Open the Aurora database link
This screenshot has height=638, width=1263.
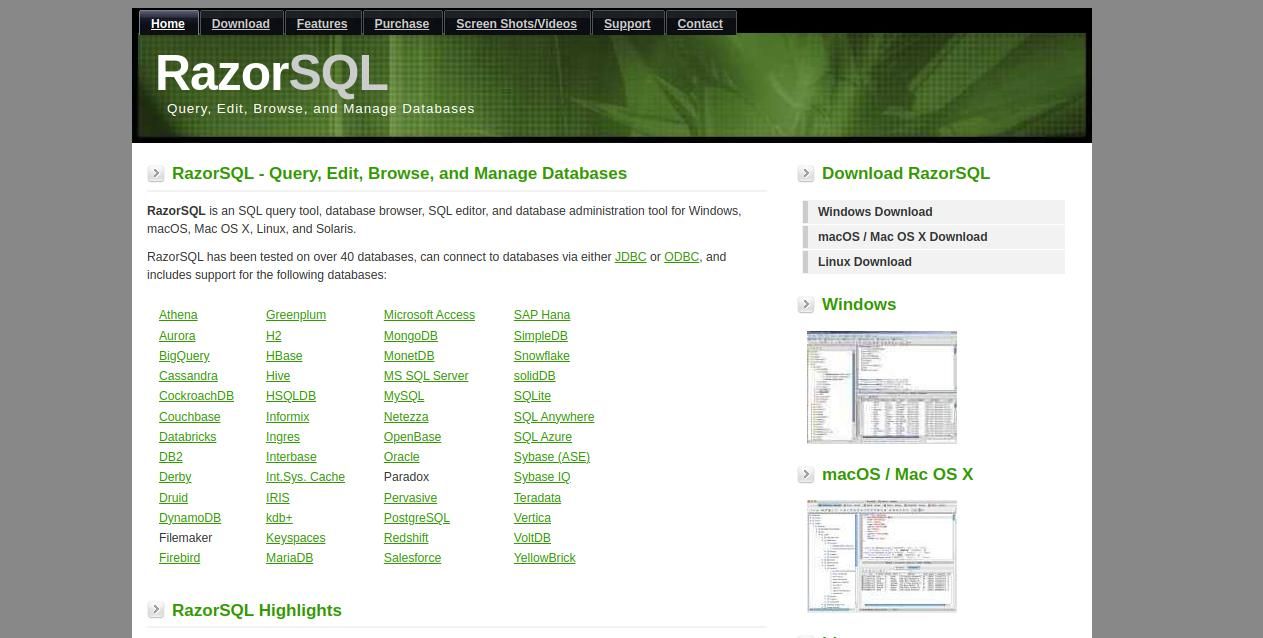click(x=177, y=336)
